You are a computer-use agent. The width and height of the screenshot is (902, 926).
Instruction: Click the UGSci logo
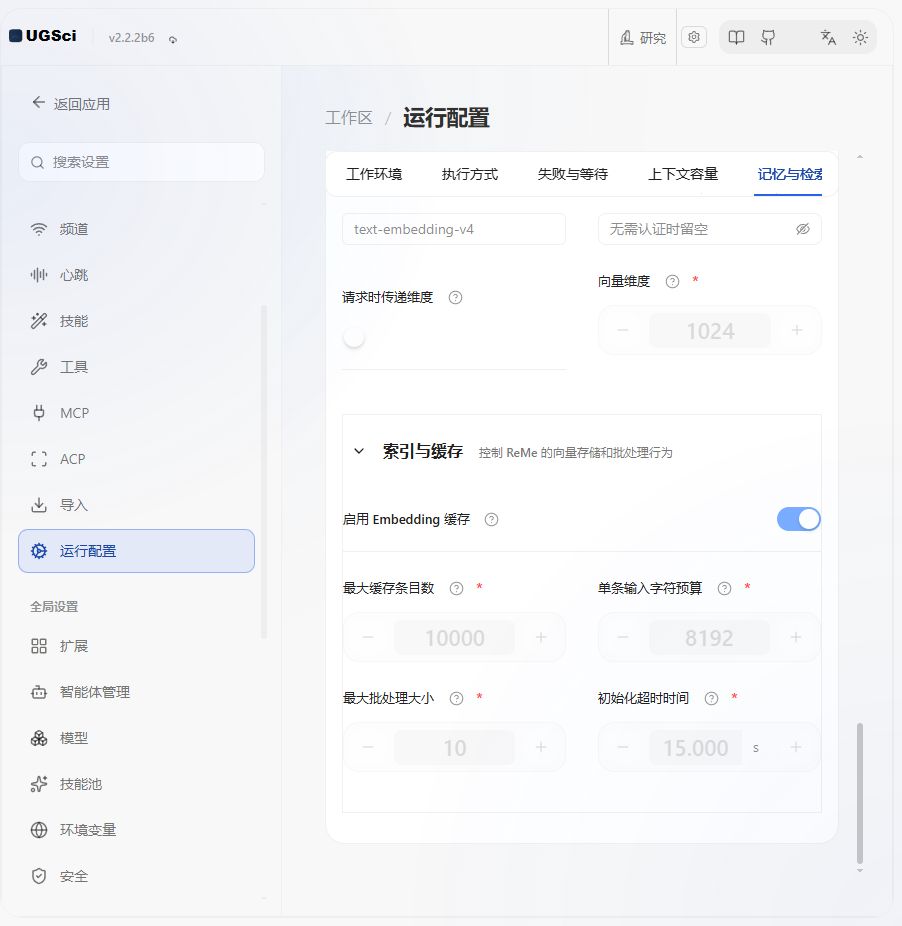click(x=43, y=36)
